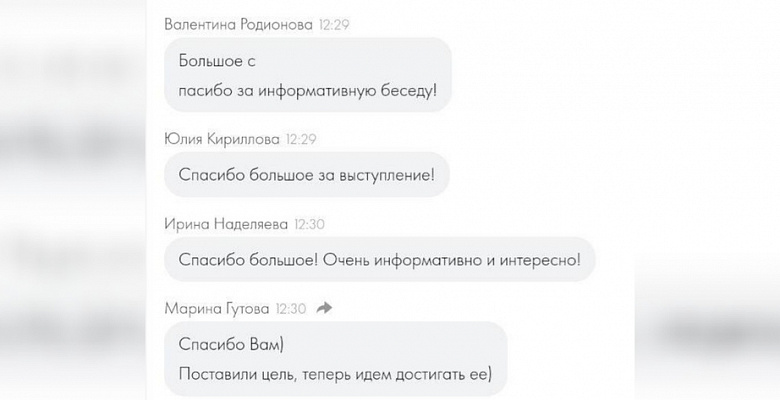
Task: Select message 'Поставили цель, теперь идем достигать ее)'
Action: 335,374
